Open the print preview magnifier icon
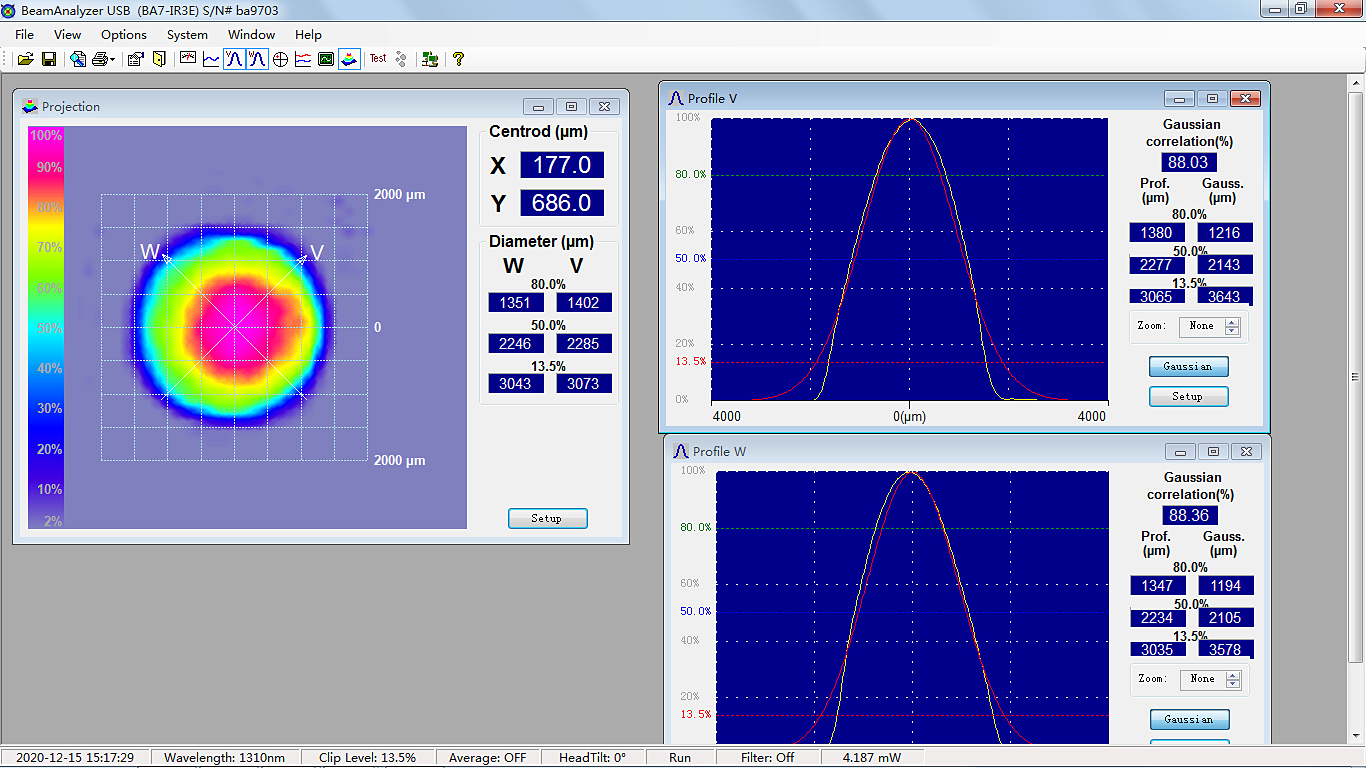 tap(78, 59)
